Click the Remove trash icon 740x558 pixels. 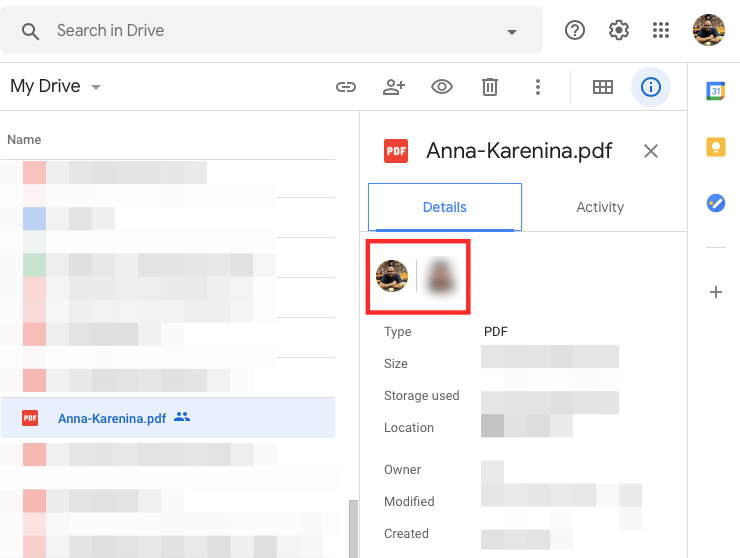click(490, 87)
